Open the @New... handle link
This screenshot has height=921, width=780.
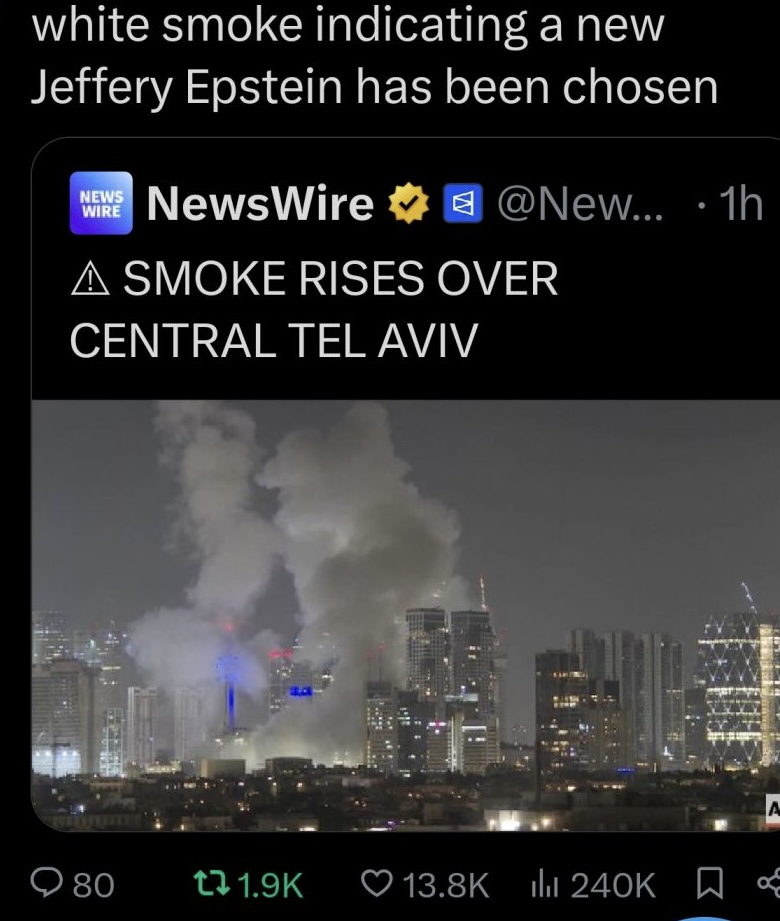coord(580,204)
